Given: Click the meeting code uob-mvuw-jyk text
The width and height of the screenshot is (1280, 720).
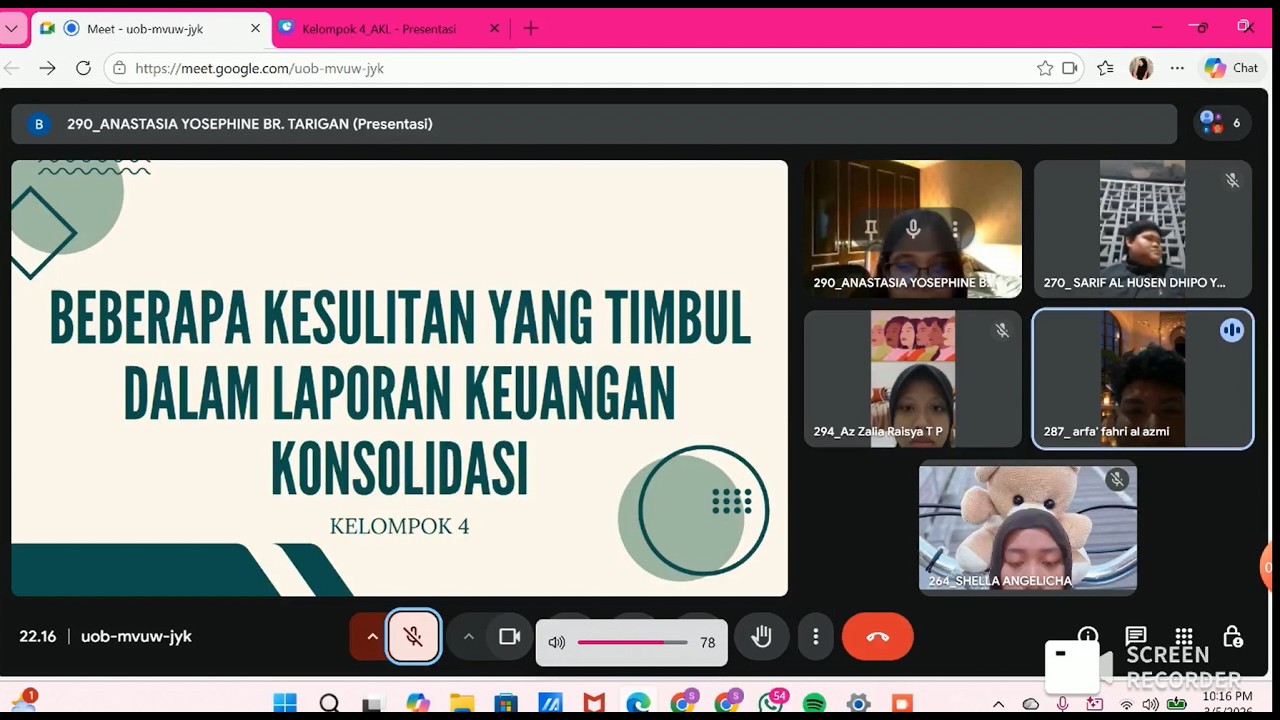Looking at the screenshot, I should point(136,636).
